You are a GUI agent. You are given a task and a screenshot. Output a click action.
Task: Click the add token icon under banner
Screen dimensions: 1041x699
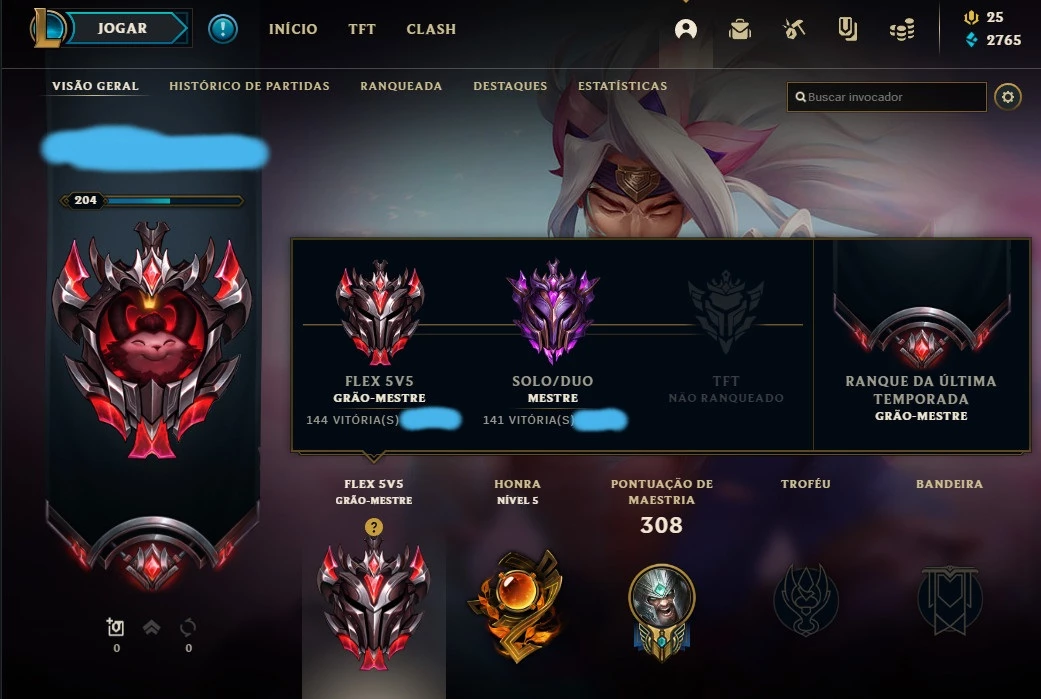pos(116,627)
